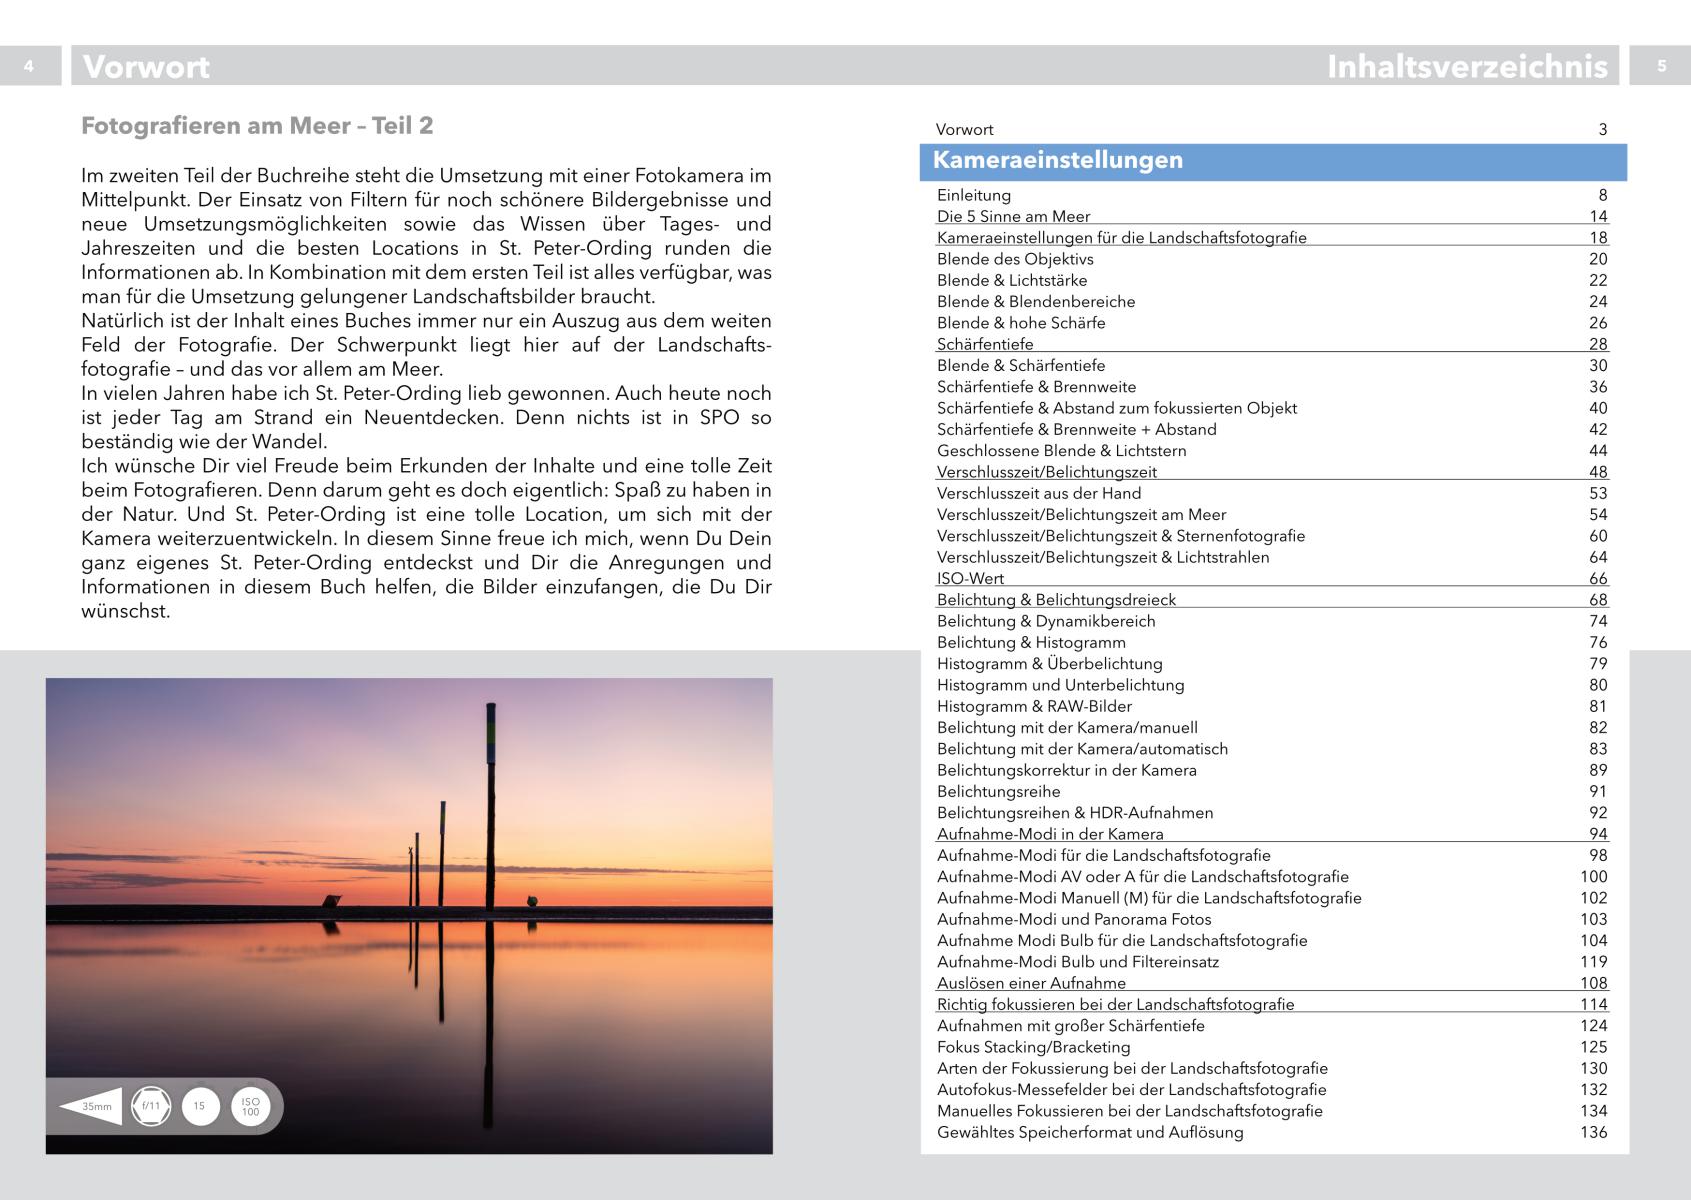Open the sunset beach photo

pyautogui.click(x=409, y=880)
